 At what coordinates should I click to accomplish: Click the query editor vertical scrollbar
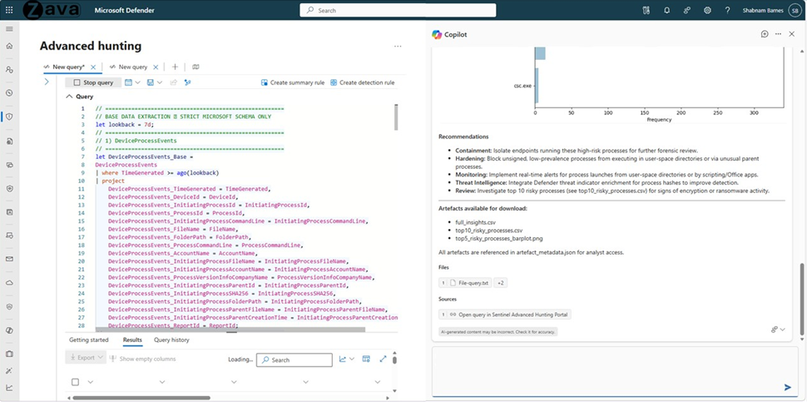click(396, 117)
